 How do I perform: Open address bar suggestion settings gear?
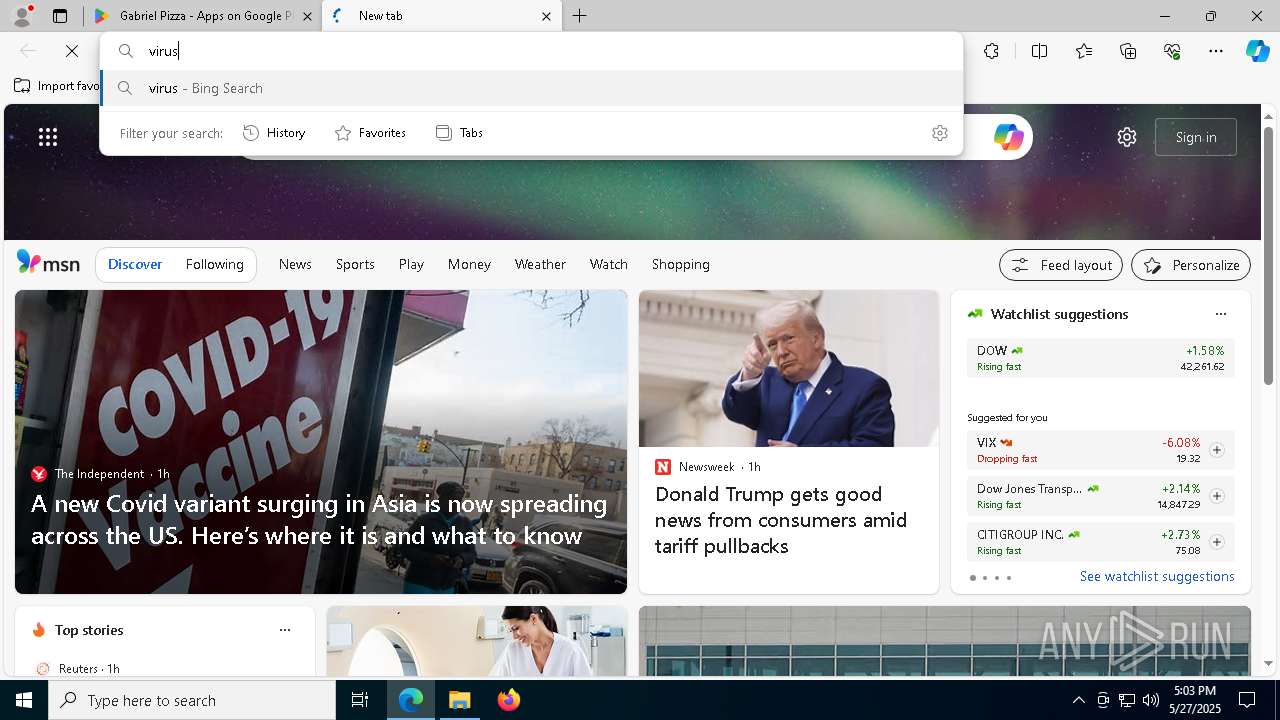(x=939, y=133)
